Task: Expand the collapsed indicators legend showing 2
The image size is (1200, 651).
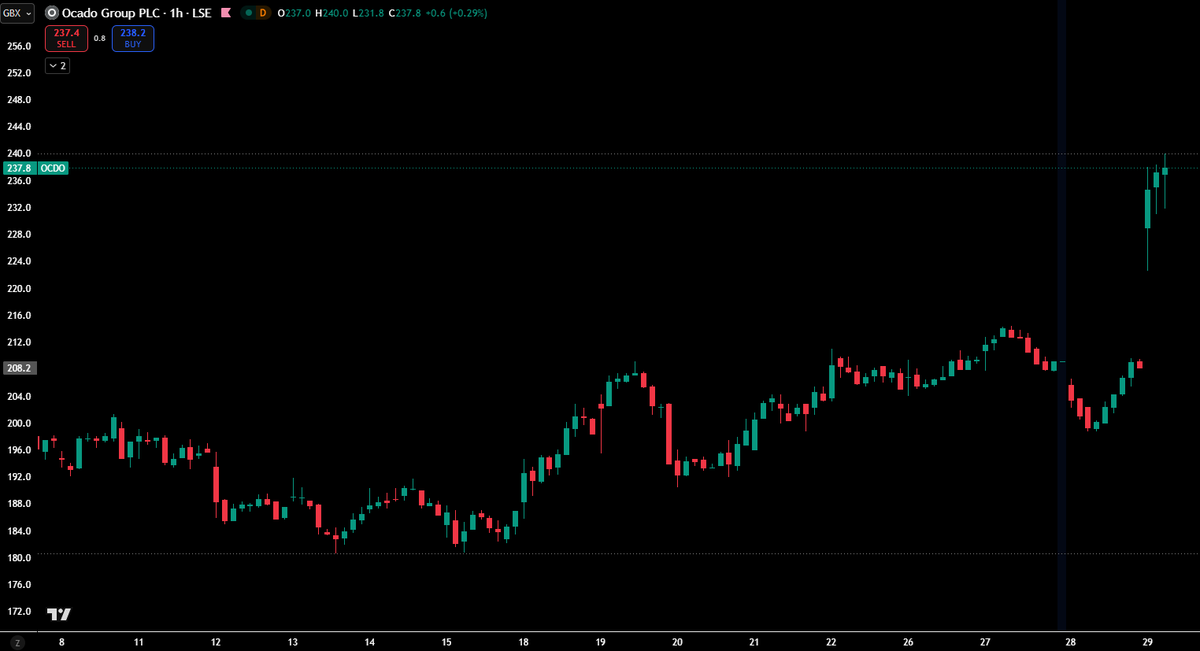Action: 58,65
